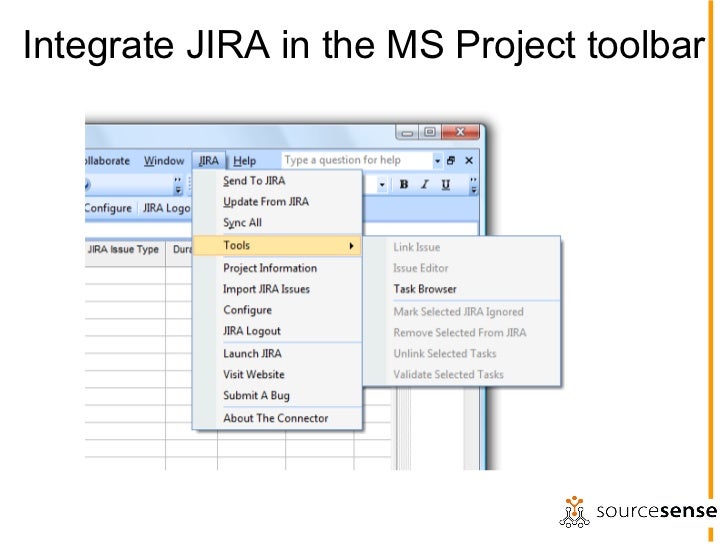This screenshot has width=728, height=546.
Task: Choose Update From JIRA
Action: pos(277,202)
